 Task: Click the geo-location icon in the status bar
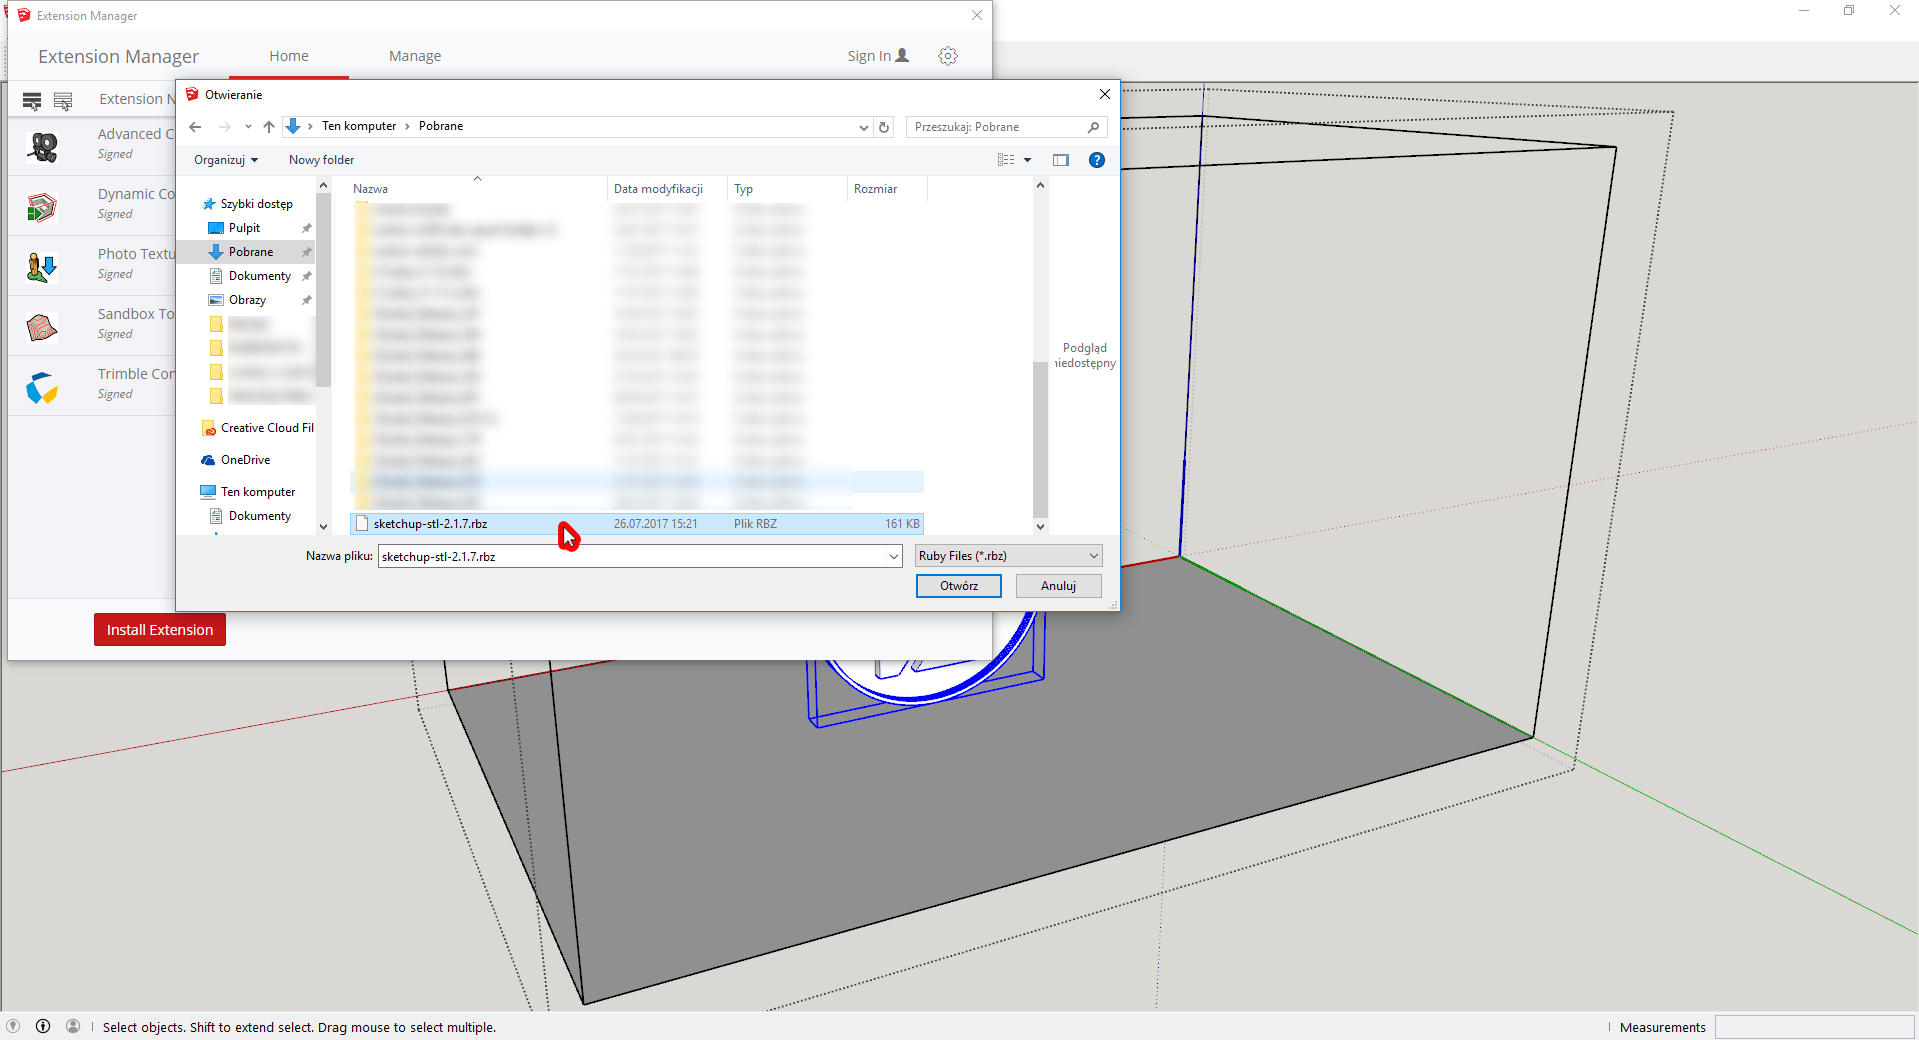point(13,1026)
